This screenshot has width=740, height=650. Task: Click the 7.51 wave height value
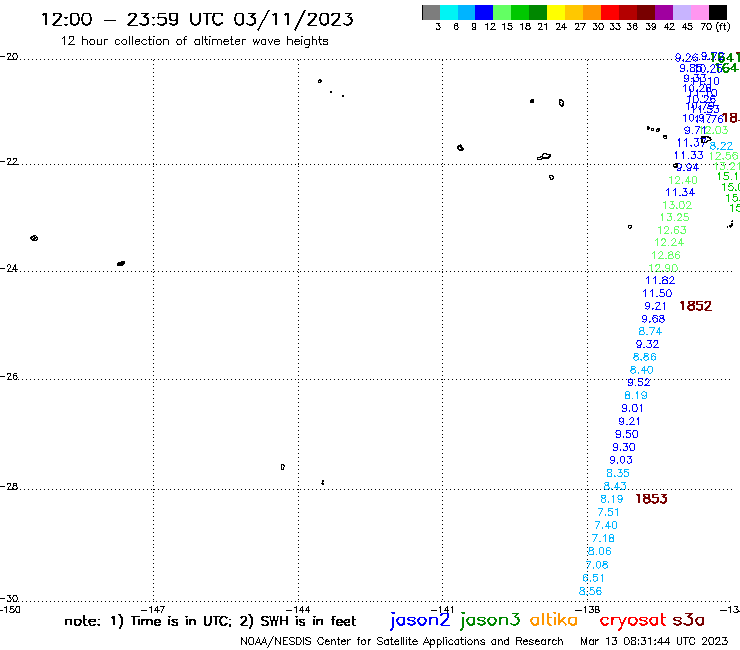(608, 513)
